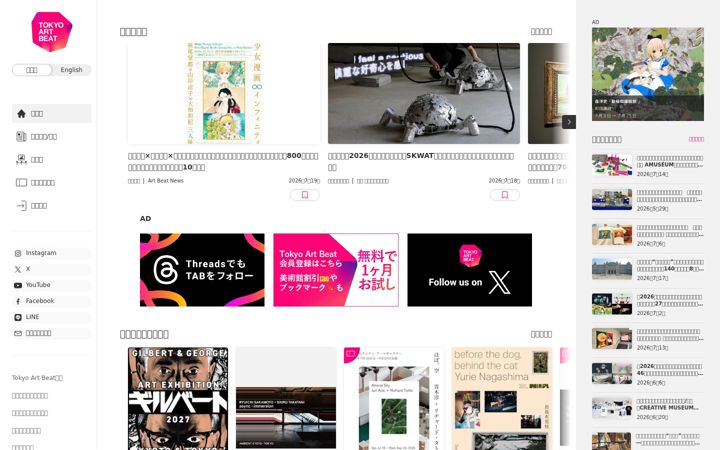Open the ranking article dated 2026/7/17
The width and height of the screenshot is (720, 450).
click(647, 270)
